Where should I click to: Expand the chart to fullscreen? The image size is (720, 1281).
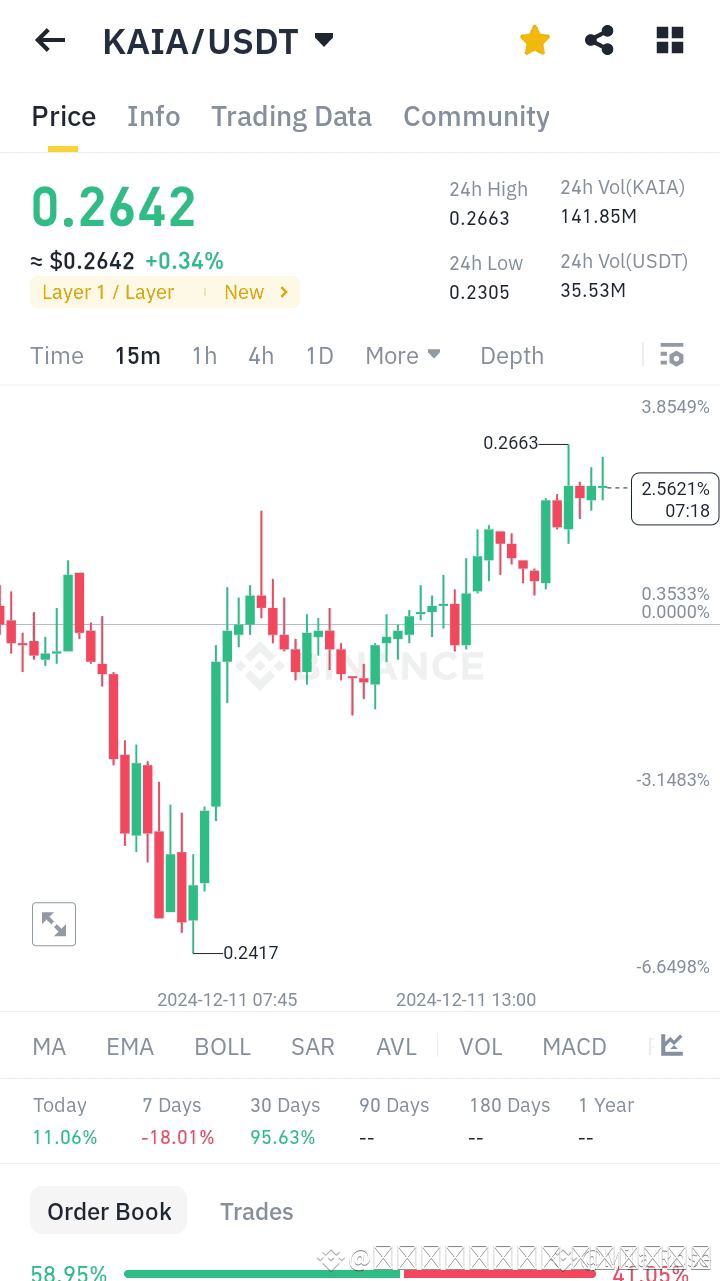[x=54, y=923]
